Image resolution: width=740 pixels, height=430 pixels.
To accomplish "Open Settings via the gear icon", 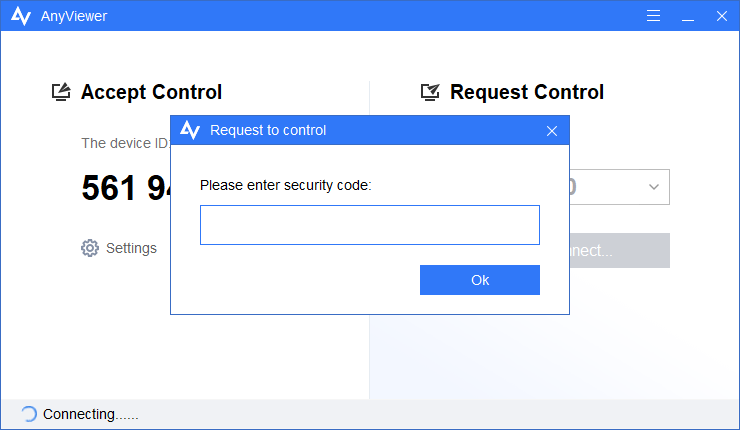I will pos(90,248).
